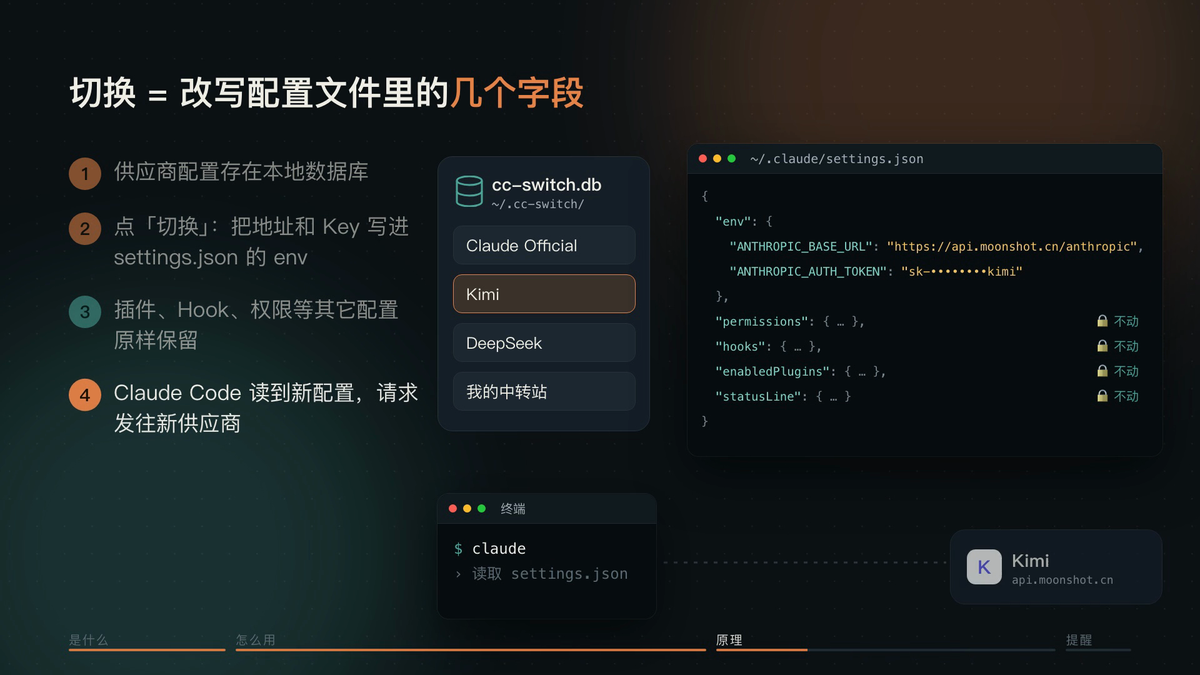This screenshot has width=1200, height=675.
Task: Click the progress bar beneath 原理
Action: (x=885, y=650)
